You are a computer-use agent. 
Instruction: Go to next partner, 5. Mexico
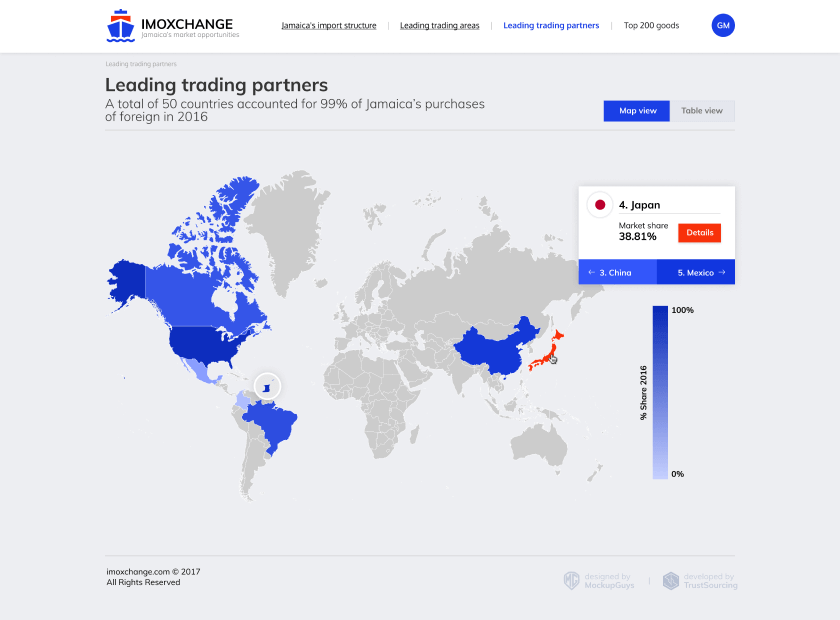click(x=696, y=272)
